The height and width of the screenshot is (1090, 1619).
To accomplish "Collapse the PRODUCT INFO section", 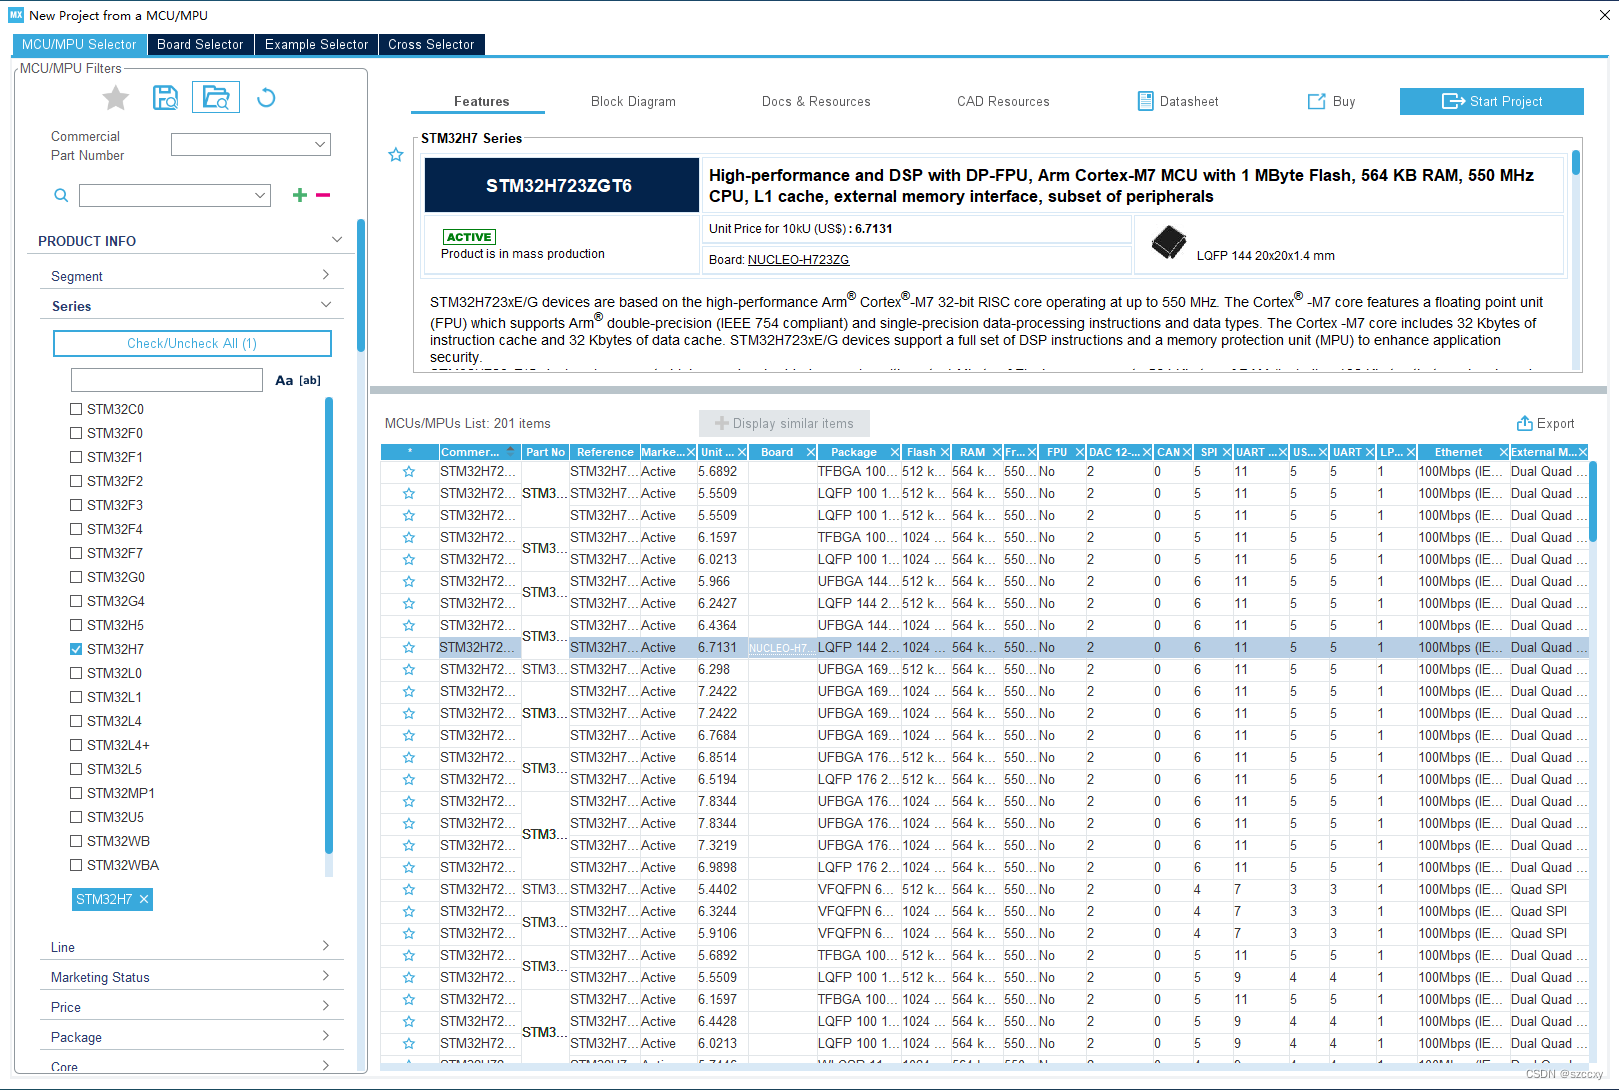I will pyautogui.click(x=337, y=240).
